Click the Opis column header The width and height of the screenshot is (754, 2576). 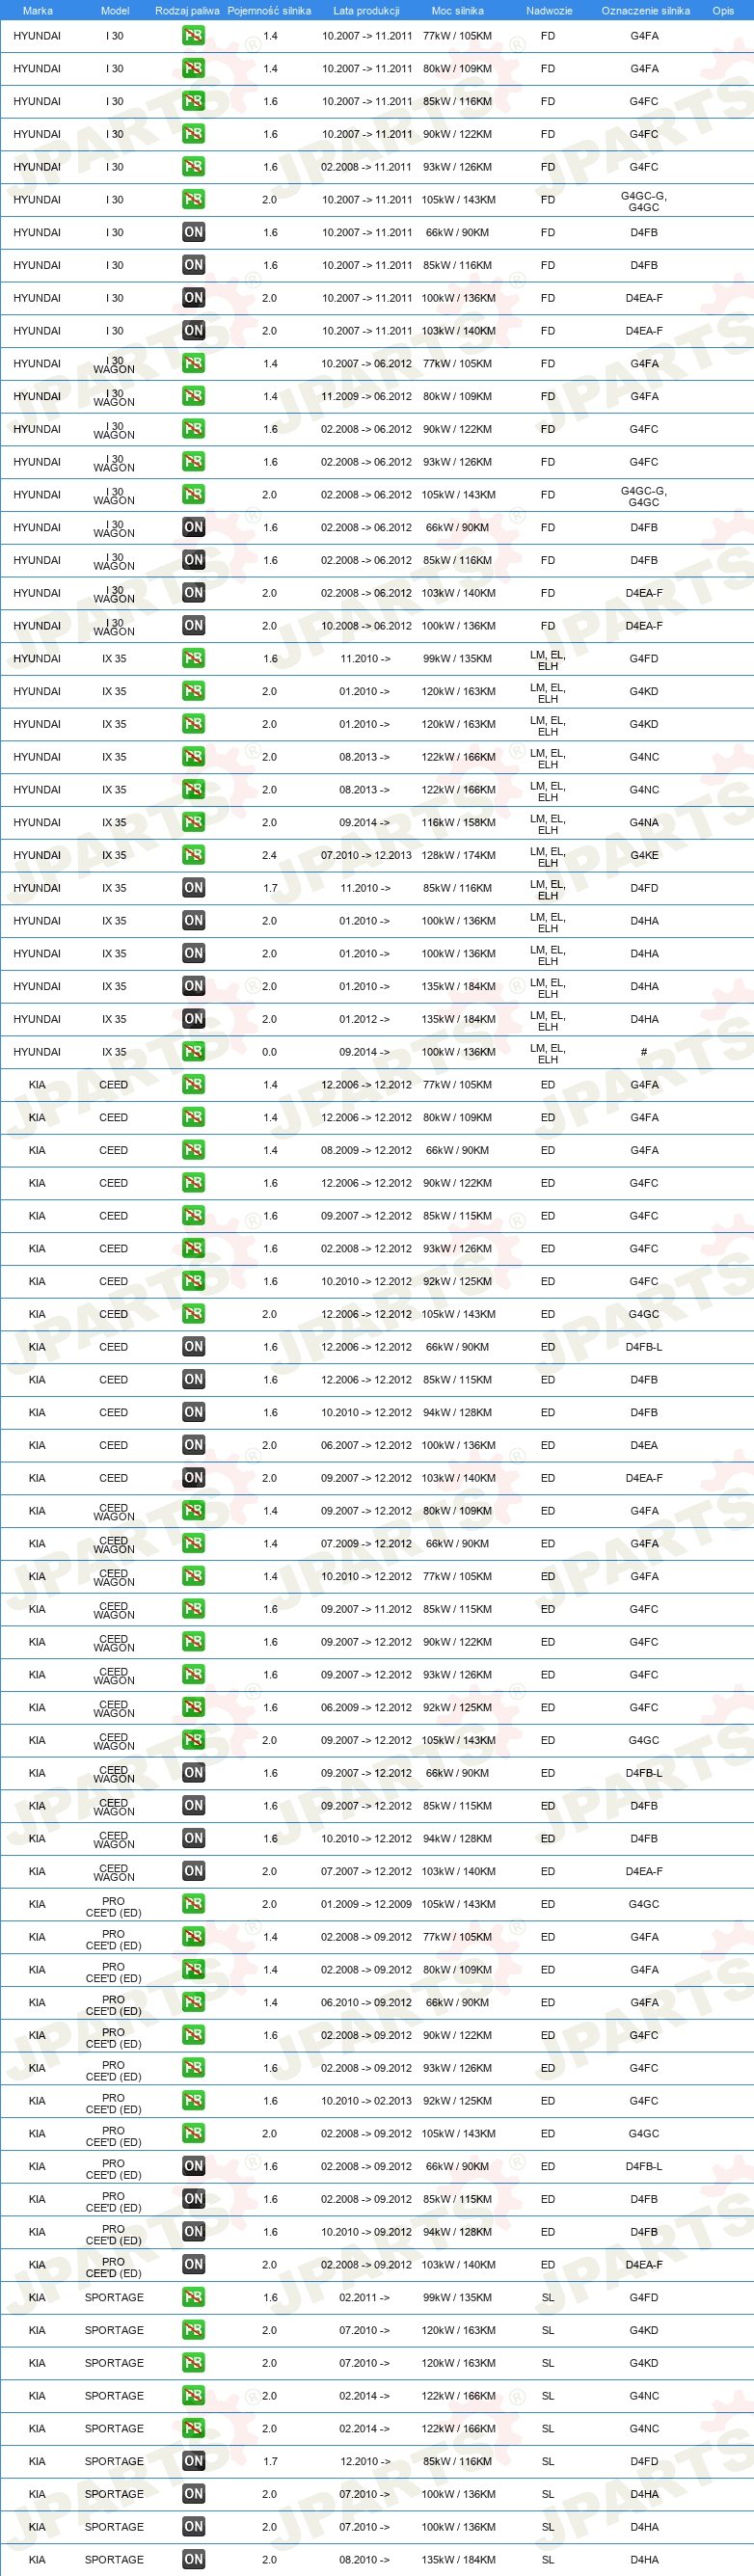click(x=723, y=11)
